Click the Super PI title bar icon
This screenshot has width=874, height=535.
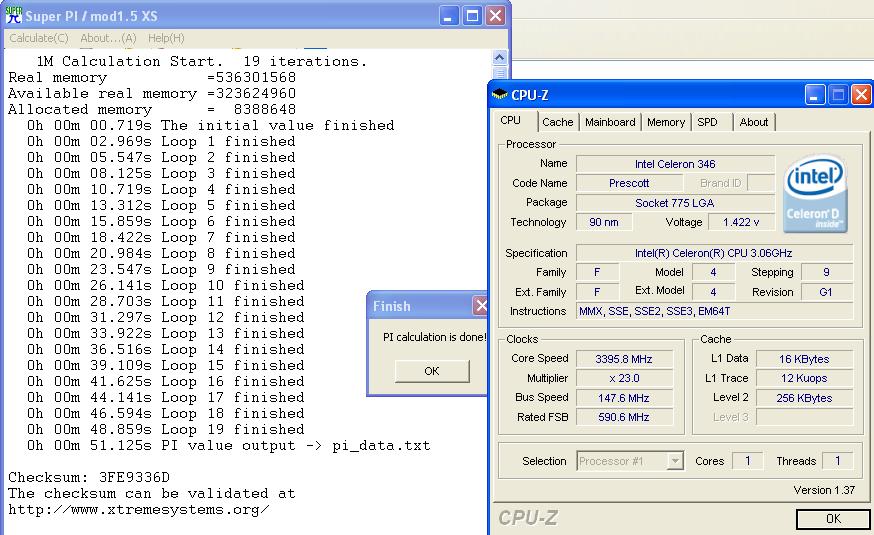[x=13, y=15]
